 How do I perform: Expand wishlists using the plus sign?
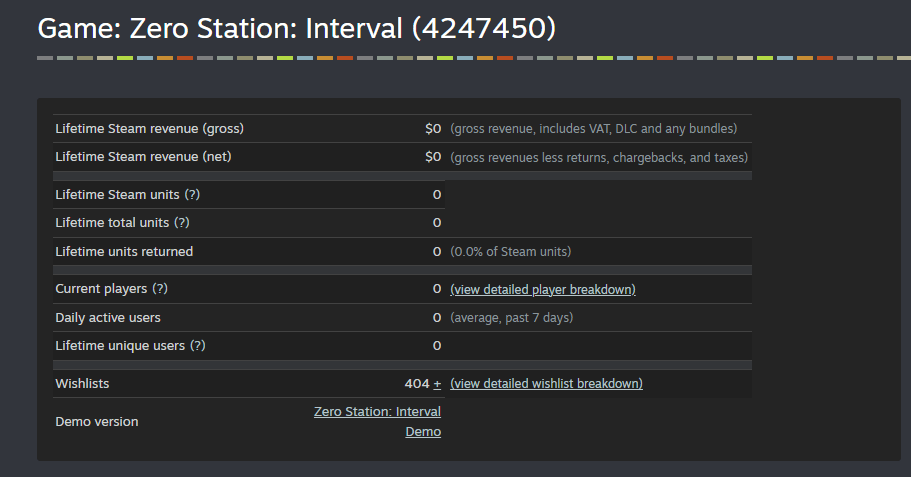(x=437, y=384)
